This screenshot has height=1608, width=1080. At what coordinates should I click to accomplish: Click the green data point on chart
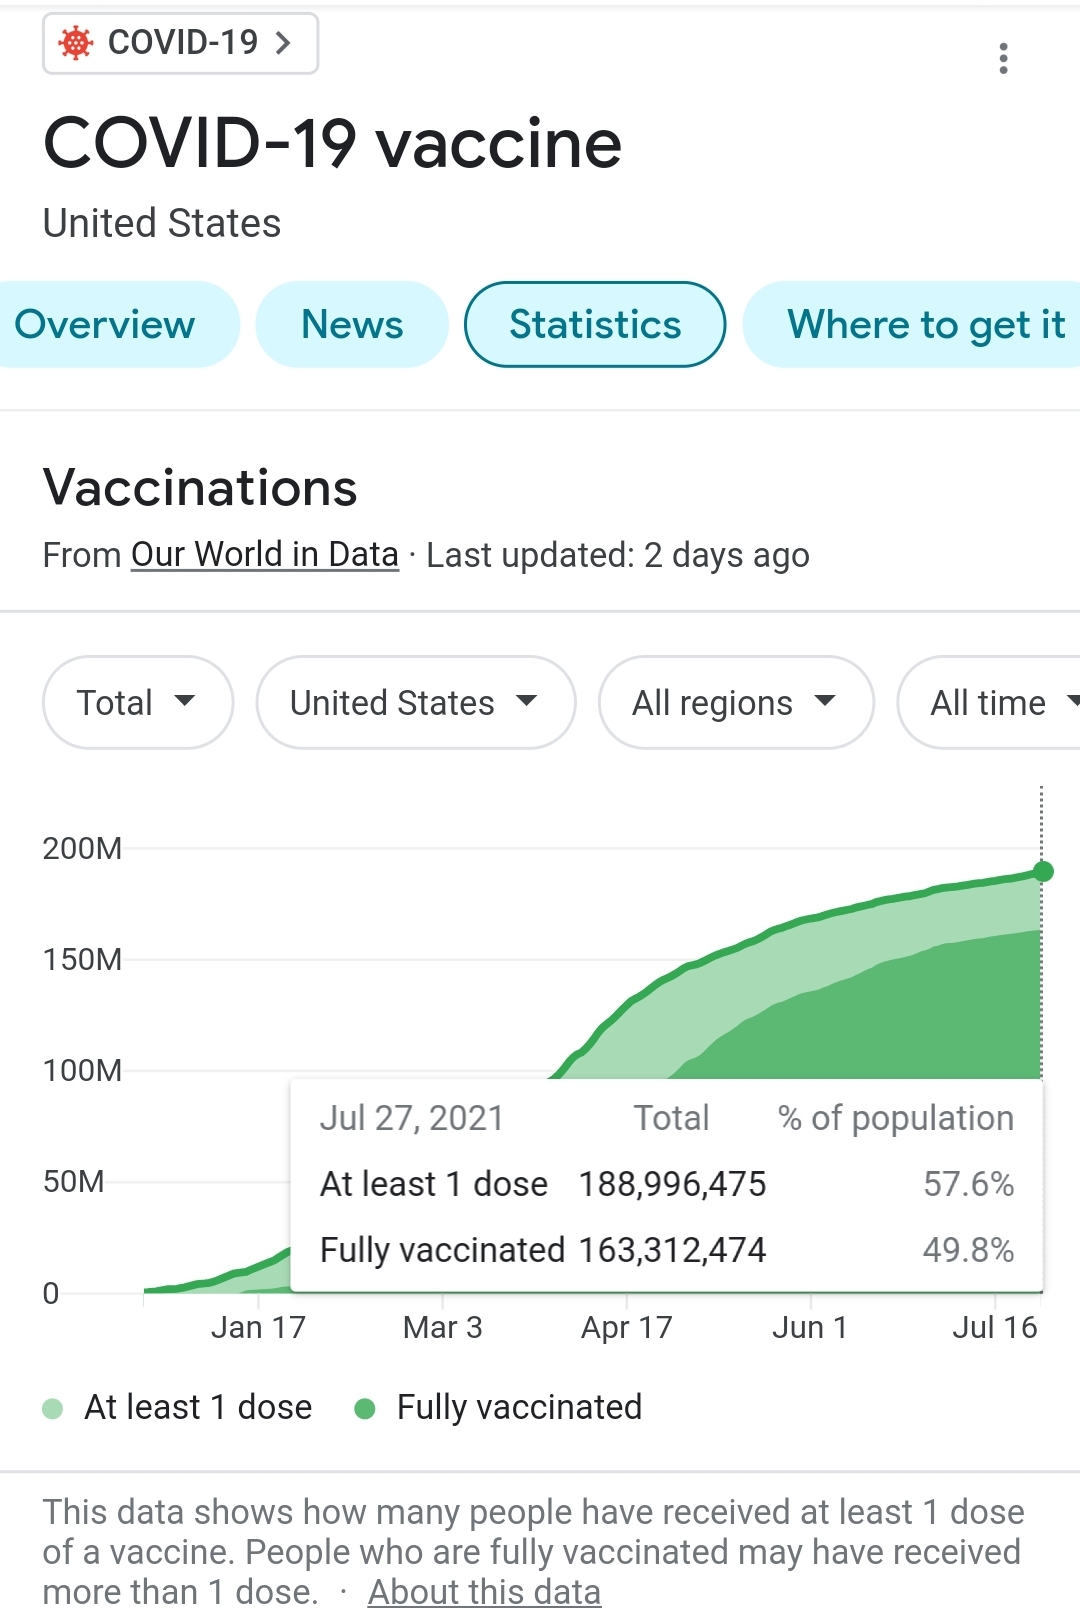pyautogui.click(x=1043, y=871)
